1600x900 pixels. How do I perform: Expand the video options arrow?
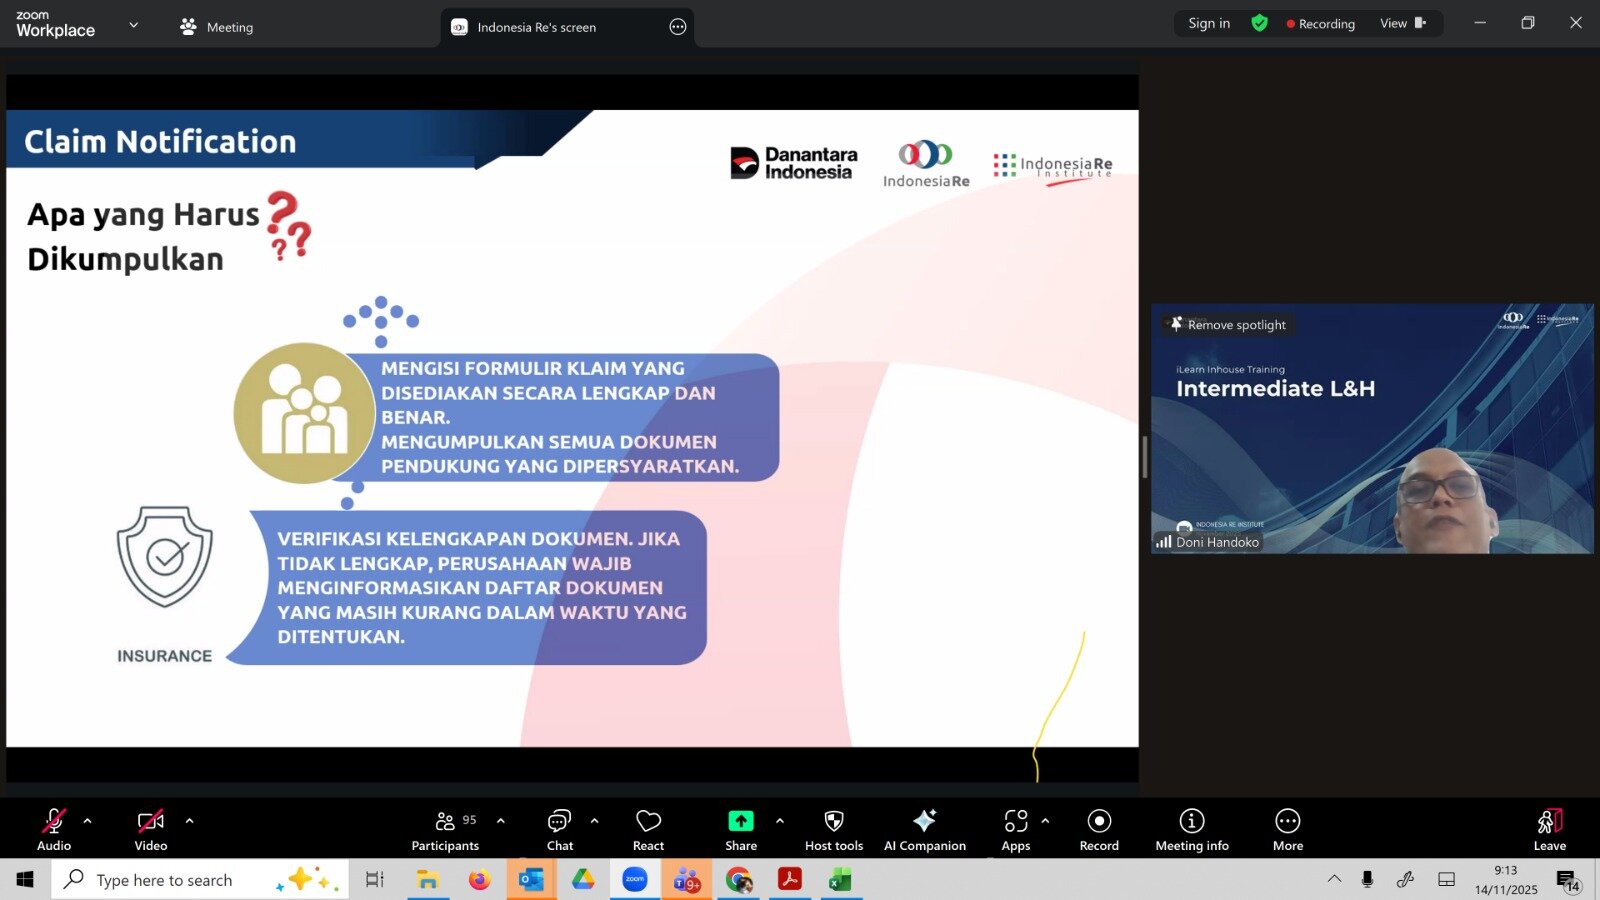click(x=190, y=821)
